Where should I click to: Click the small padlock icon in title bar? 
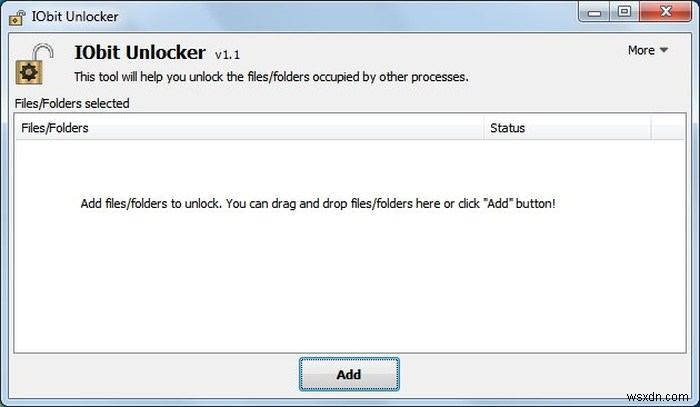point(17,14)
